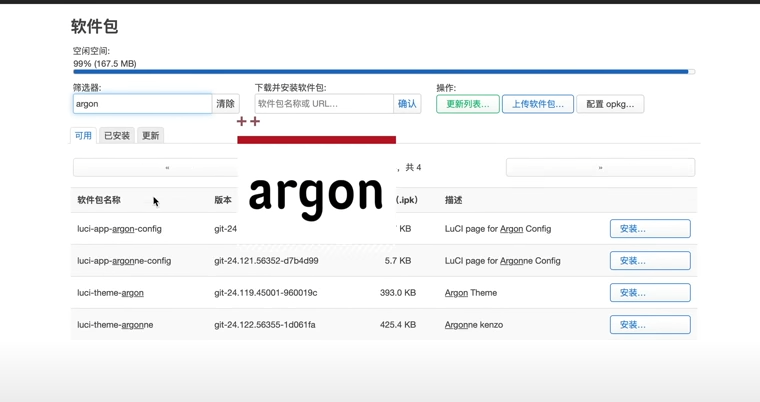The height and width of the screenshot is (402, 760).
Task: Click version git-24.119.45001-960019c
Action: pos(266,293)
